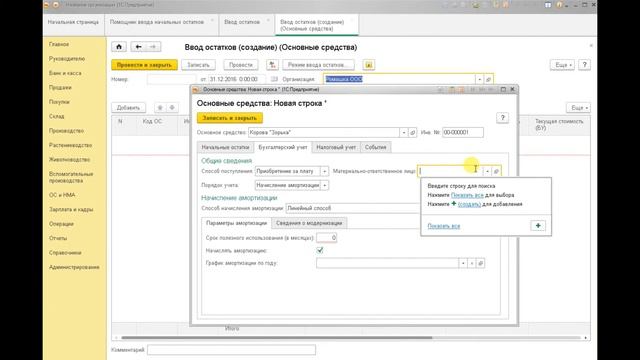
Task: Expand the Организация dropdown
Action: coord(480,79)
